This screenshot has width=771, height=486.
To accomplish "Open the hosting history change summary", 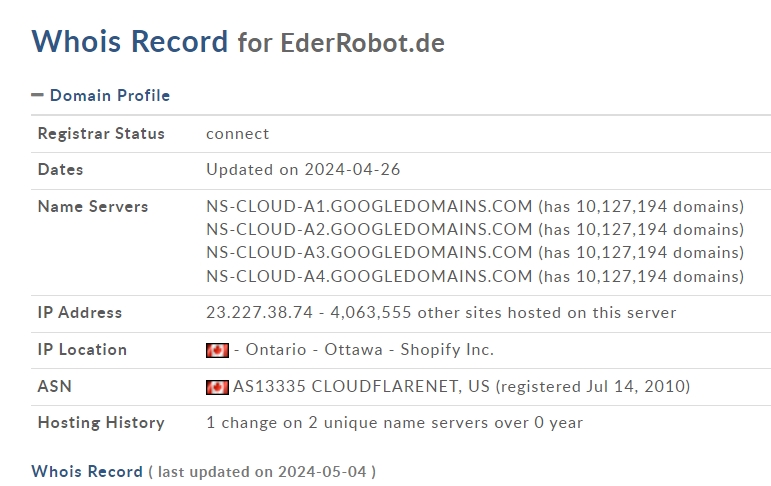I will click(394, 423).
